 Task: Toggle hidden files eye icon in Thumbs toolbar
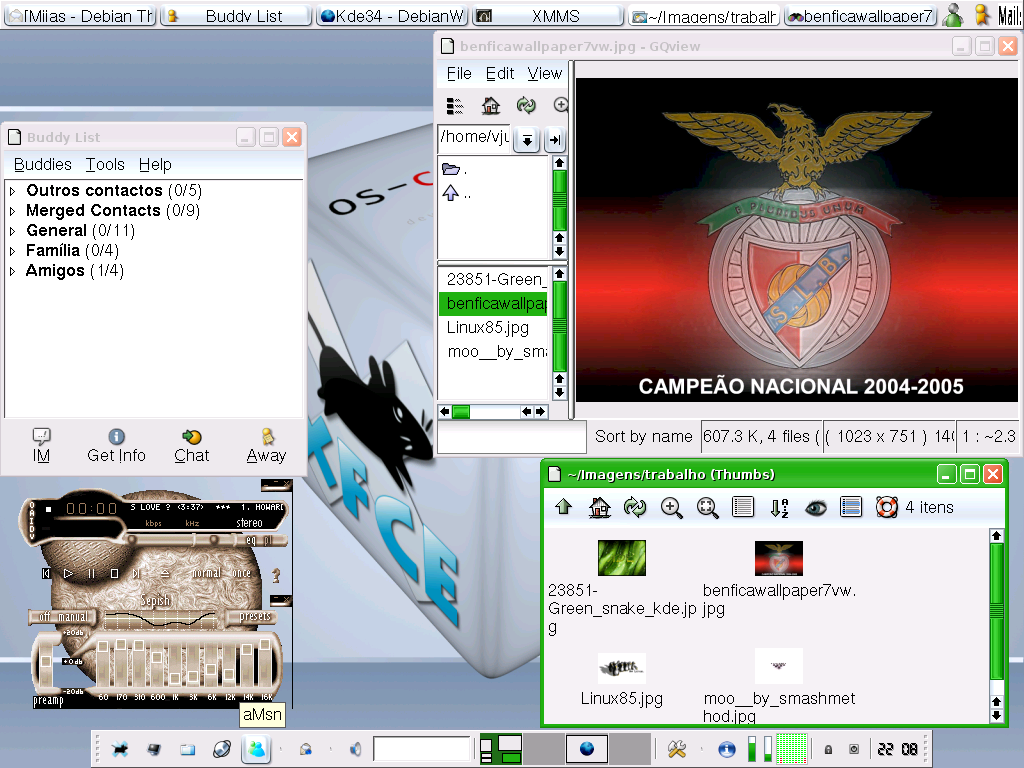click(815, 507)
